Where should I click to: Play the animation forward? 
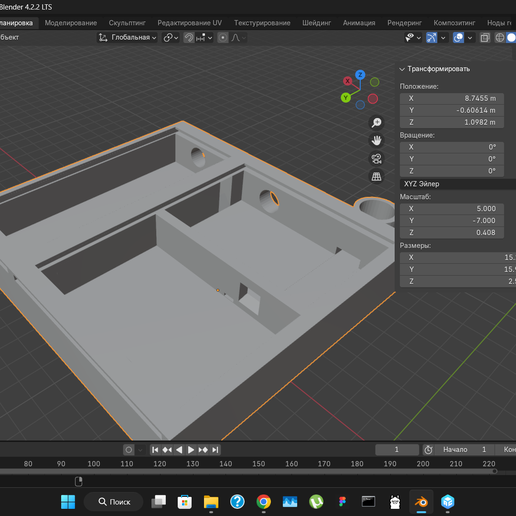coord(191,450)
